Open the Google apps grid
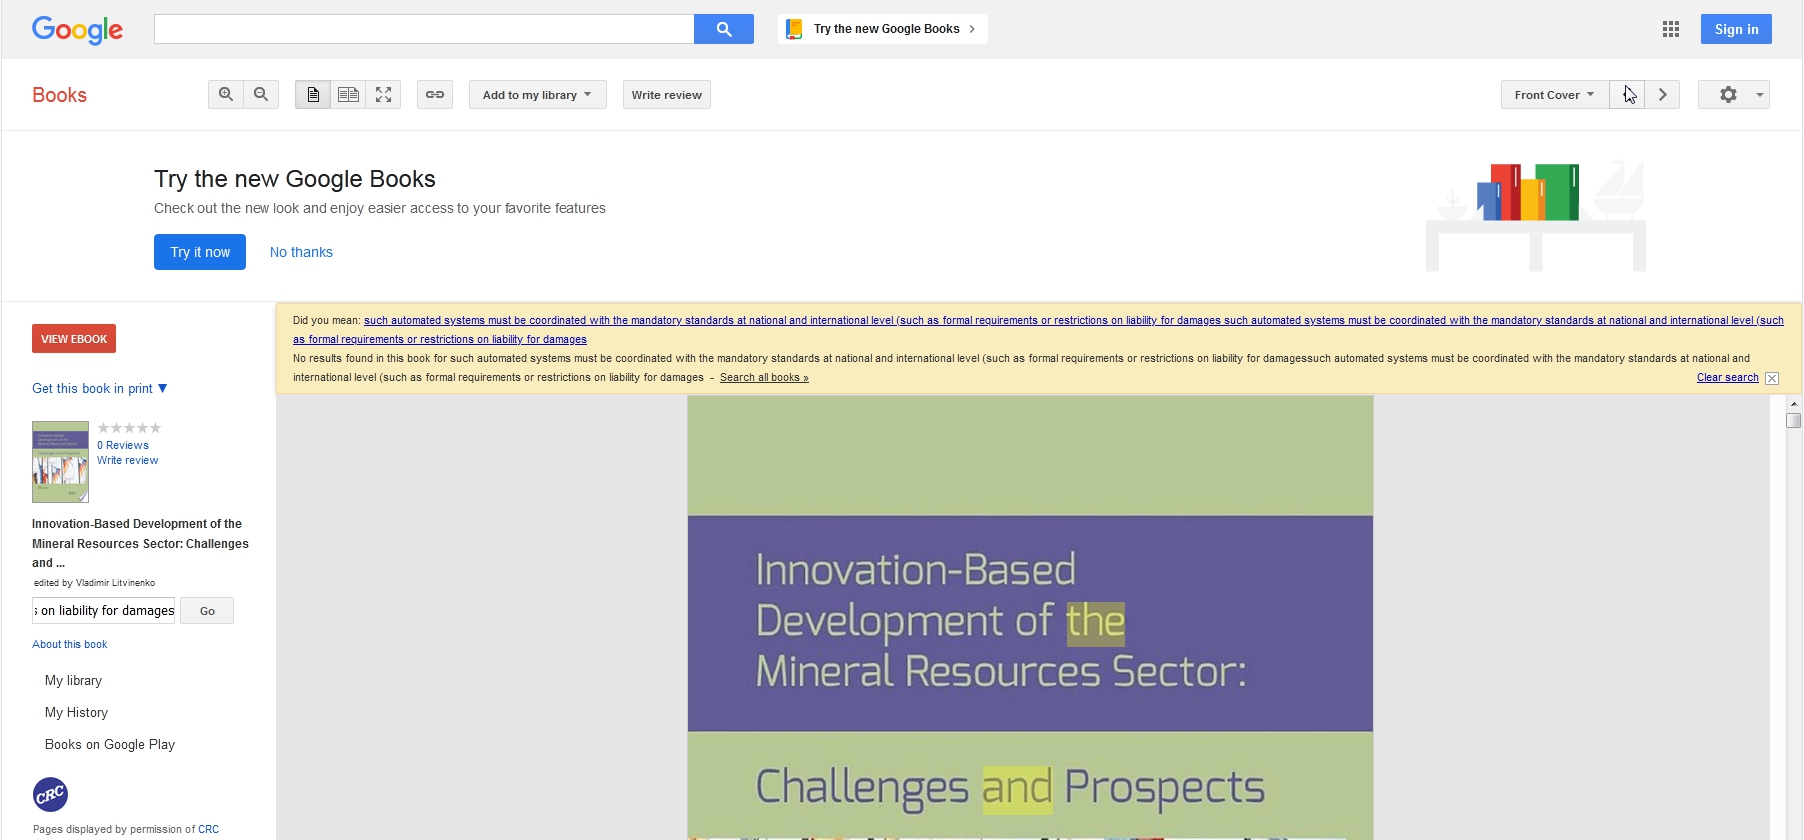This screenshot has width=1804, height=840. pos(1671,29)
